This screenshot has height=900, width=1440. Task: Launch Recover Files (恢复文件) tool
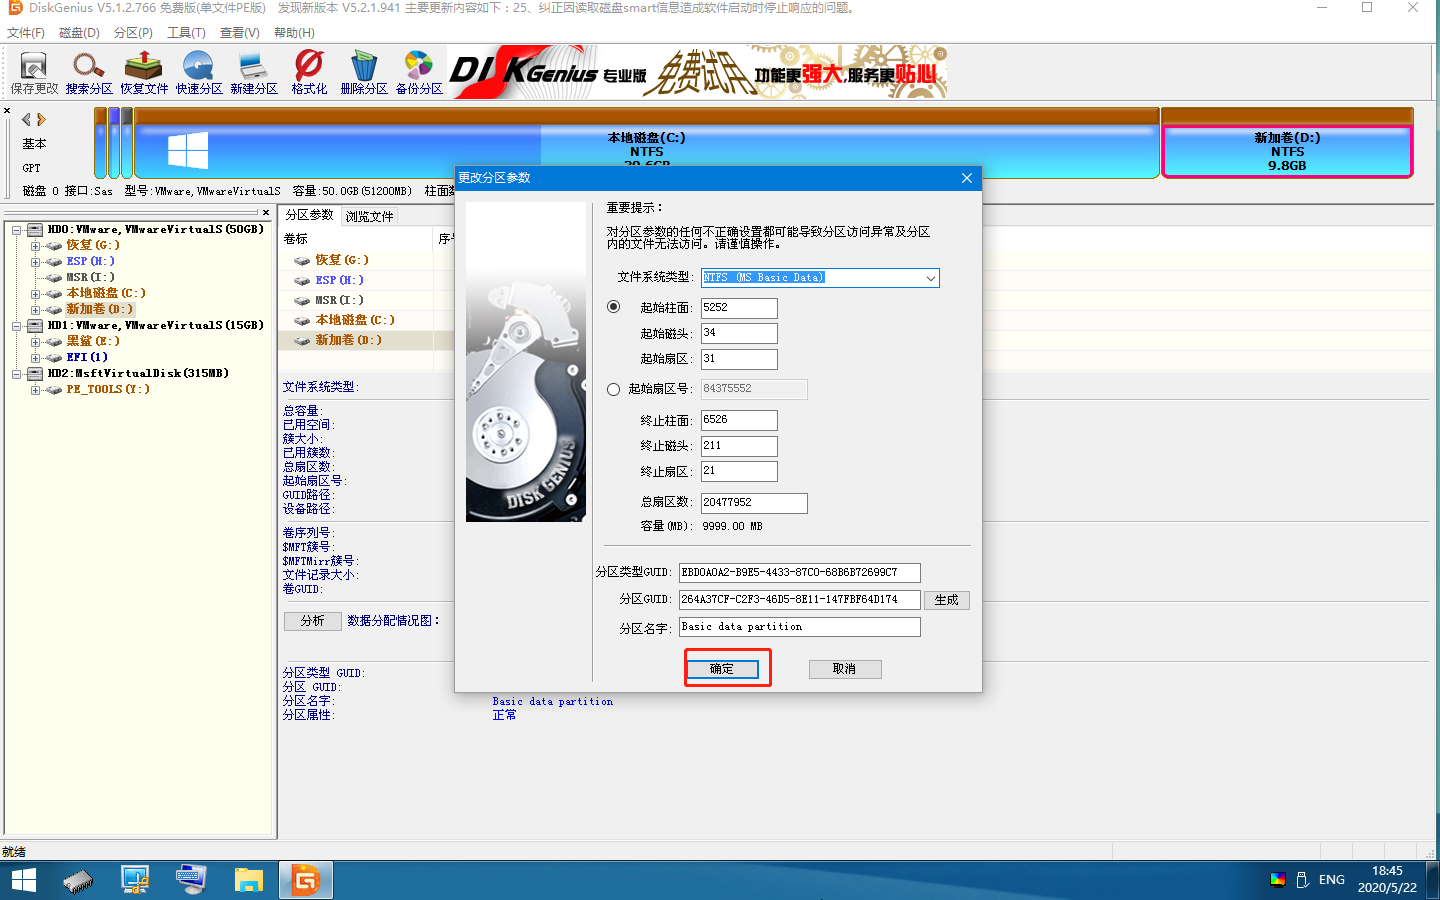tap(144, 73)
